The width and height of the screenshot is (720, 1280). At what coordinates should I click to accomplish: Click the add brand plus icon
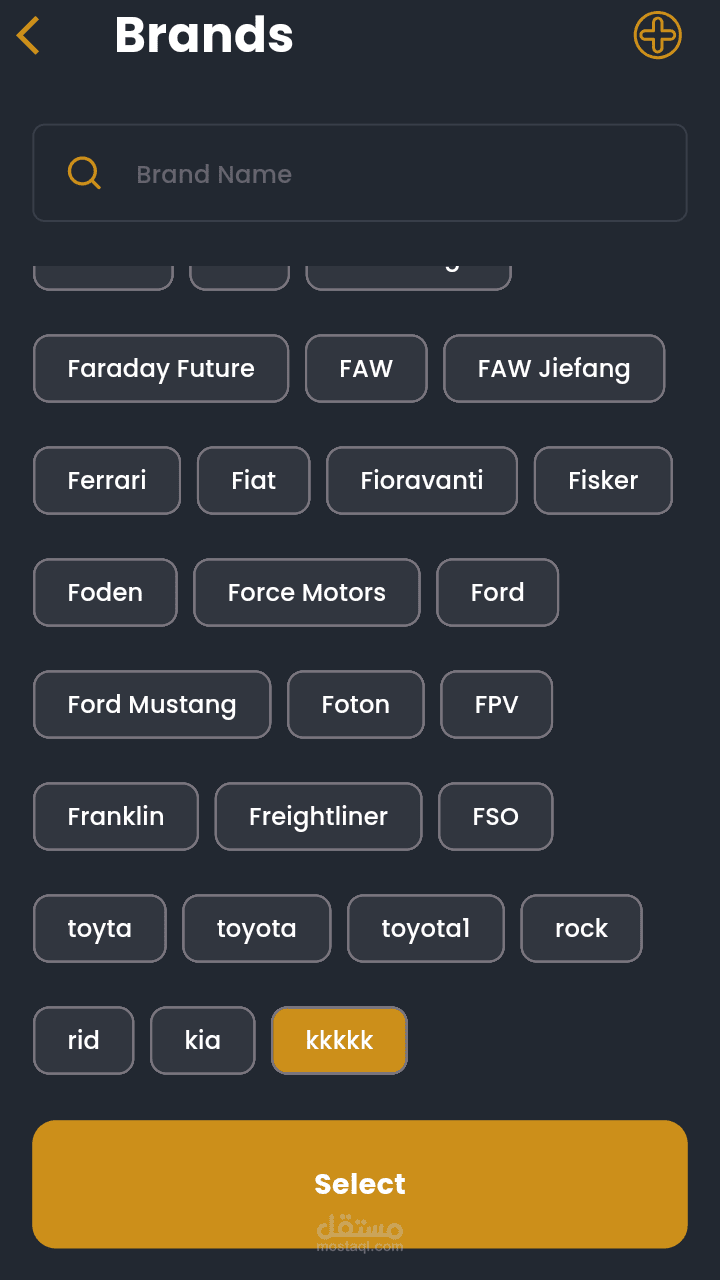(x=657, y=36)
